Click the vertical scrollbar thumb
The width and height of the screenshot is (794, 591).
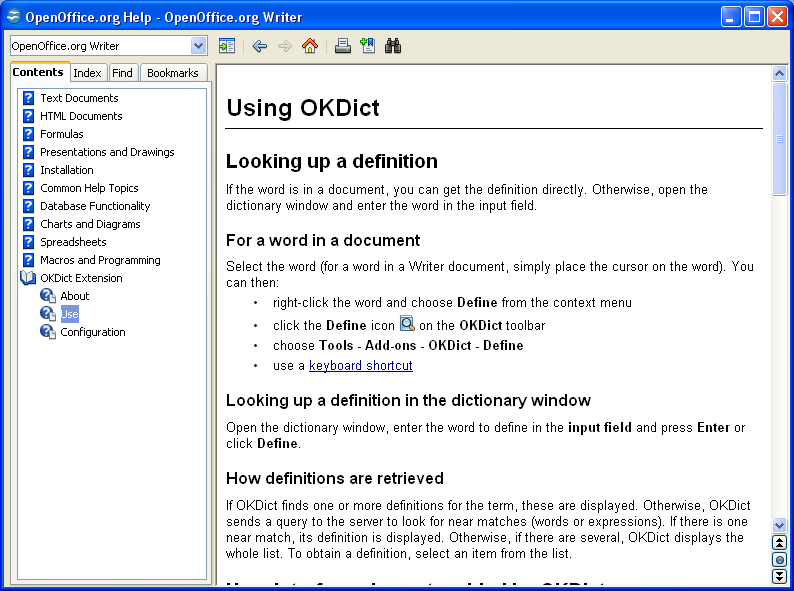coord(779,139)
